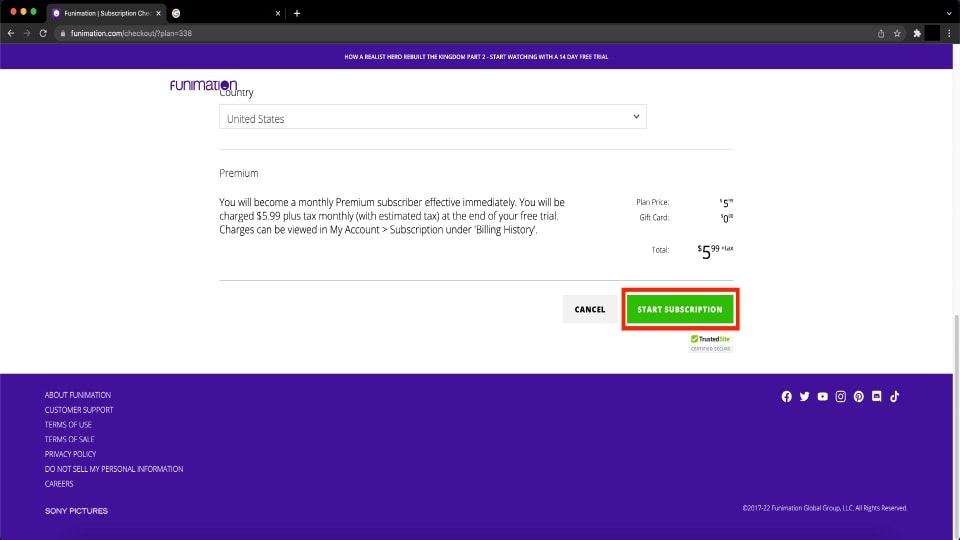Click the copyright notice text
This screenshot has height=540, width=960.
(x=825, y=508)
